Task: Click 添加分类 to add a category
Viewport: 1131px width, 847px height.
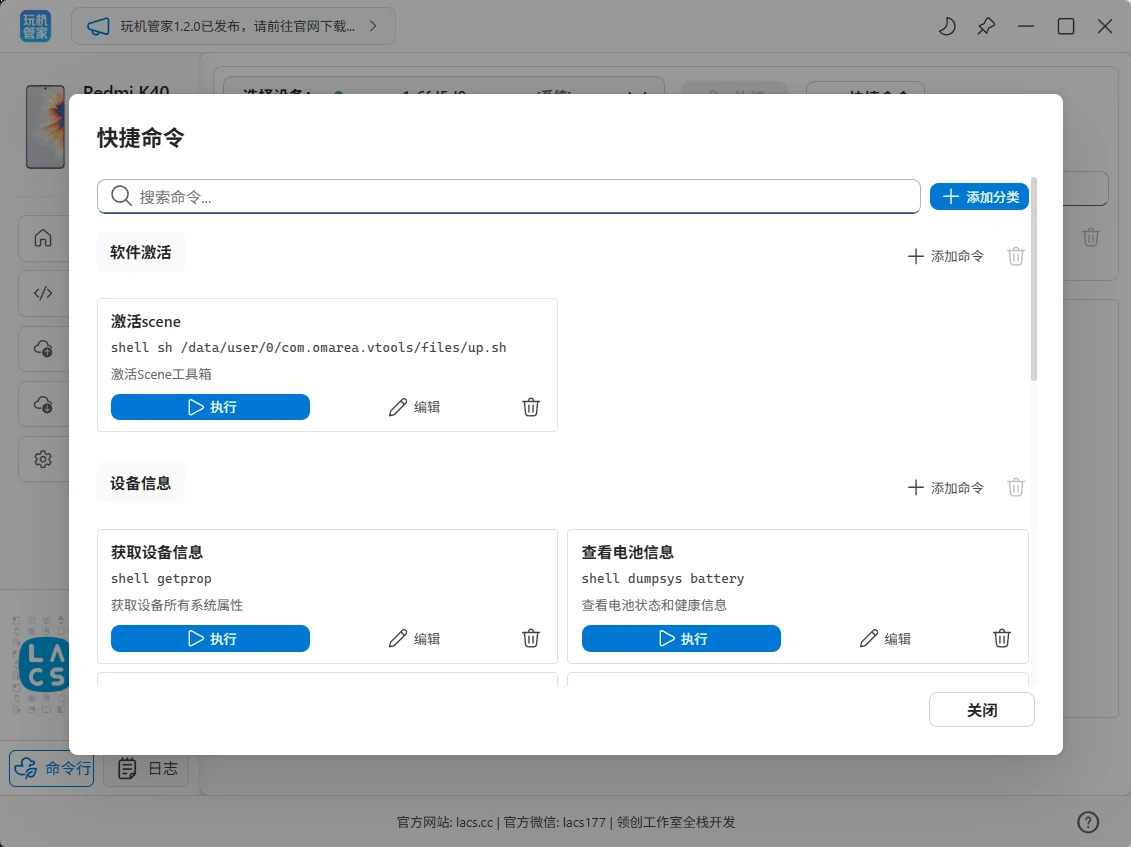Action: [979, 197]
